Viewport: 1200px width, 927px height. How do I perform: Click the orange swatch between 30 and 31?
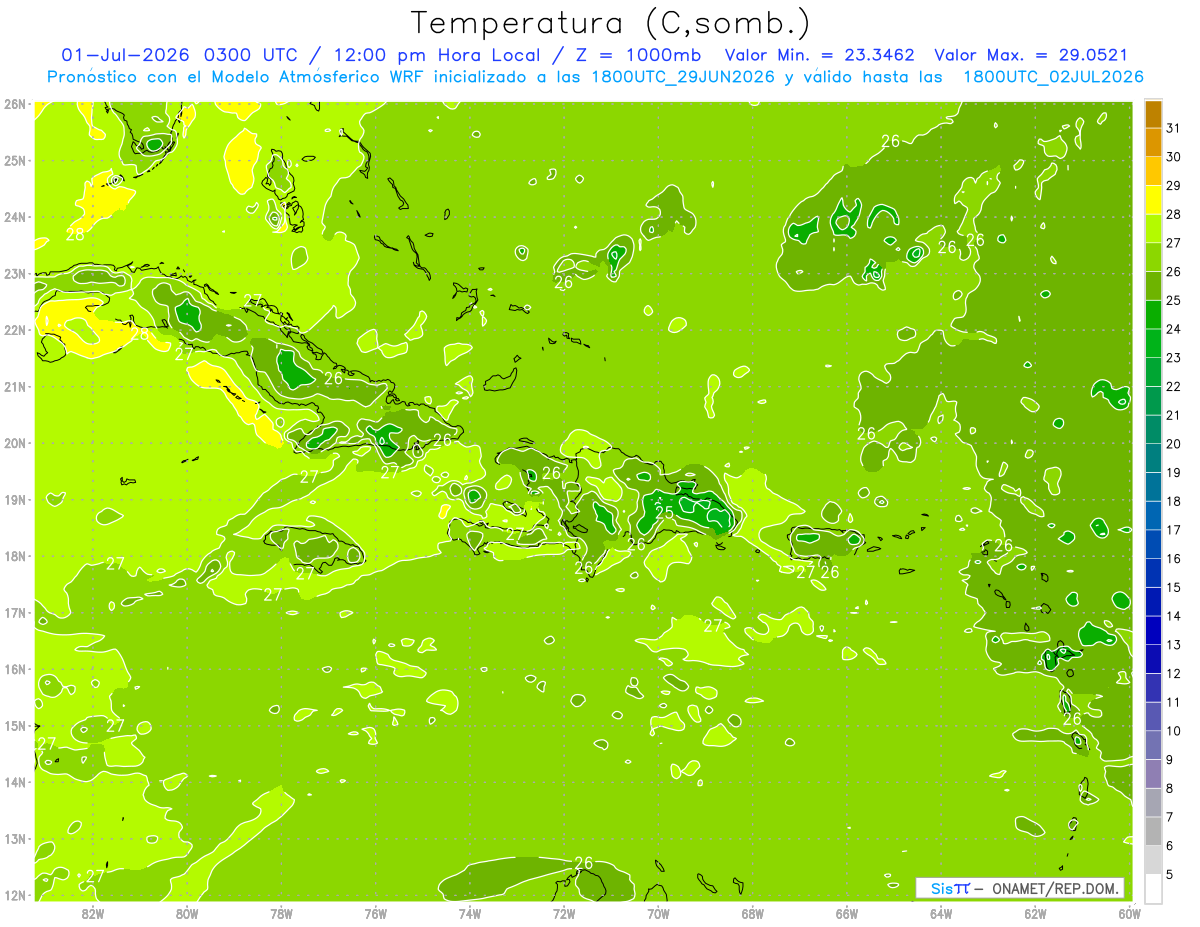[1153, 143]
